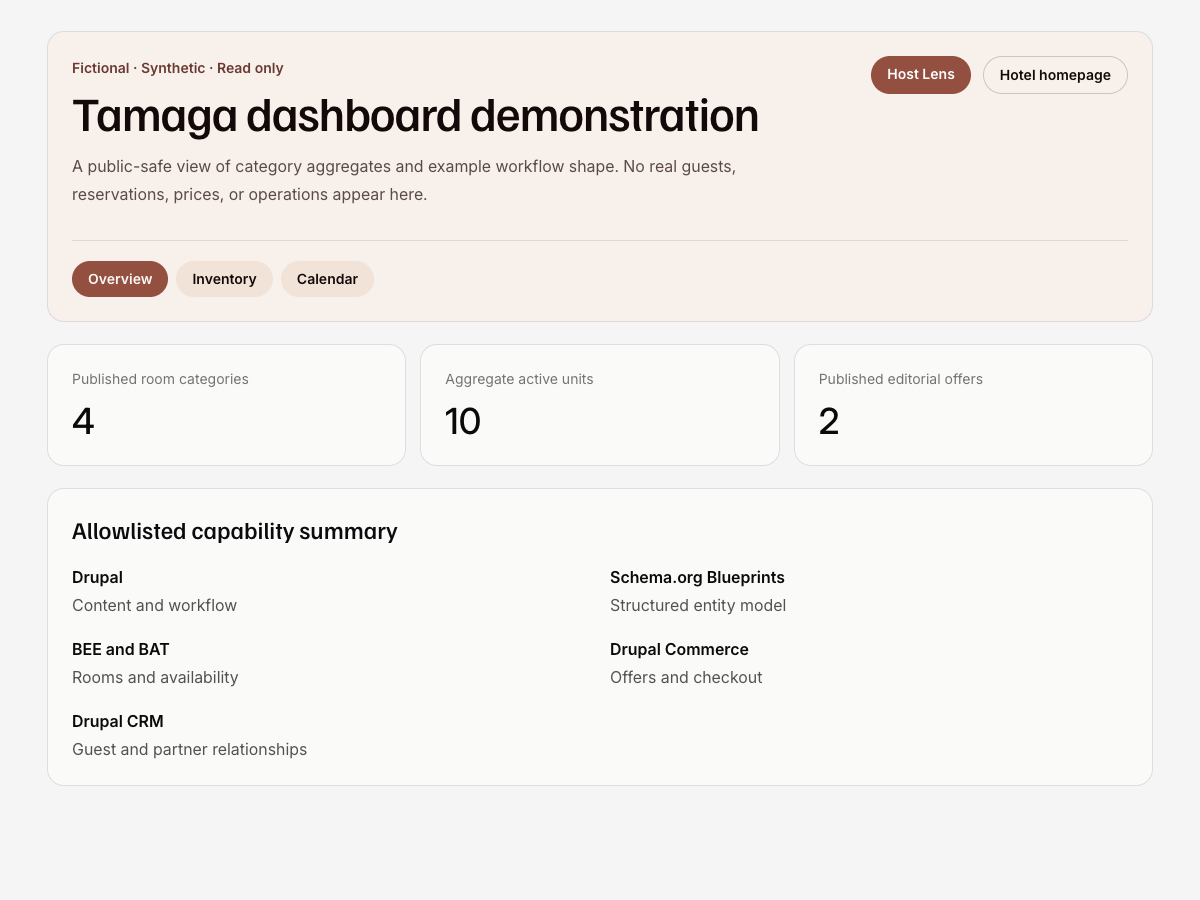Image resolution: width=1200 pixels, height=900 pixels.
Task: Click the 'Structured entity model' description
Action: [x=698, y=605]
